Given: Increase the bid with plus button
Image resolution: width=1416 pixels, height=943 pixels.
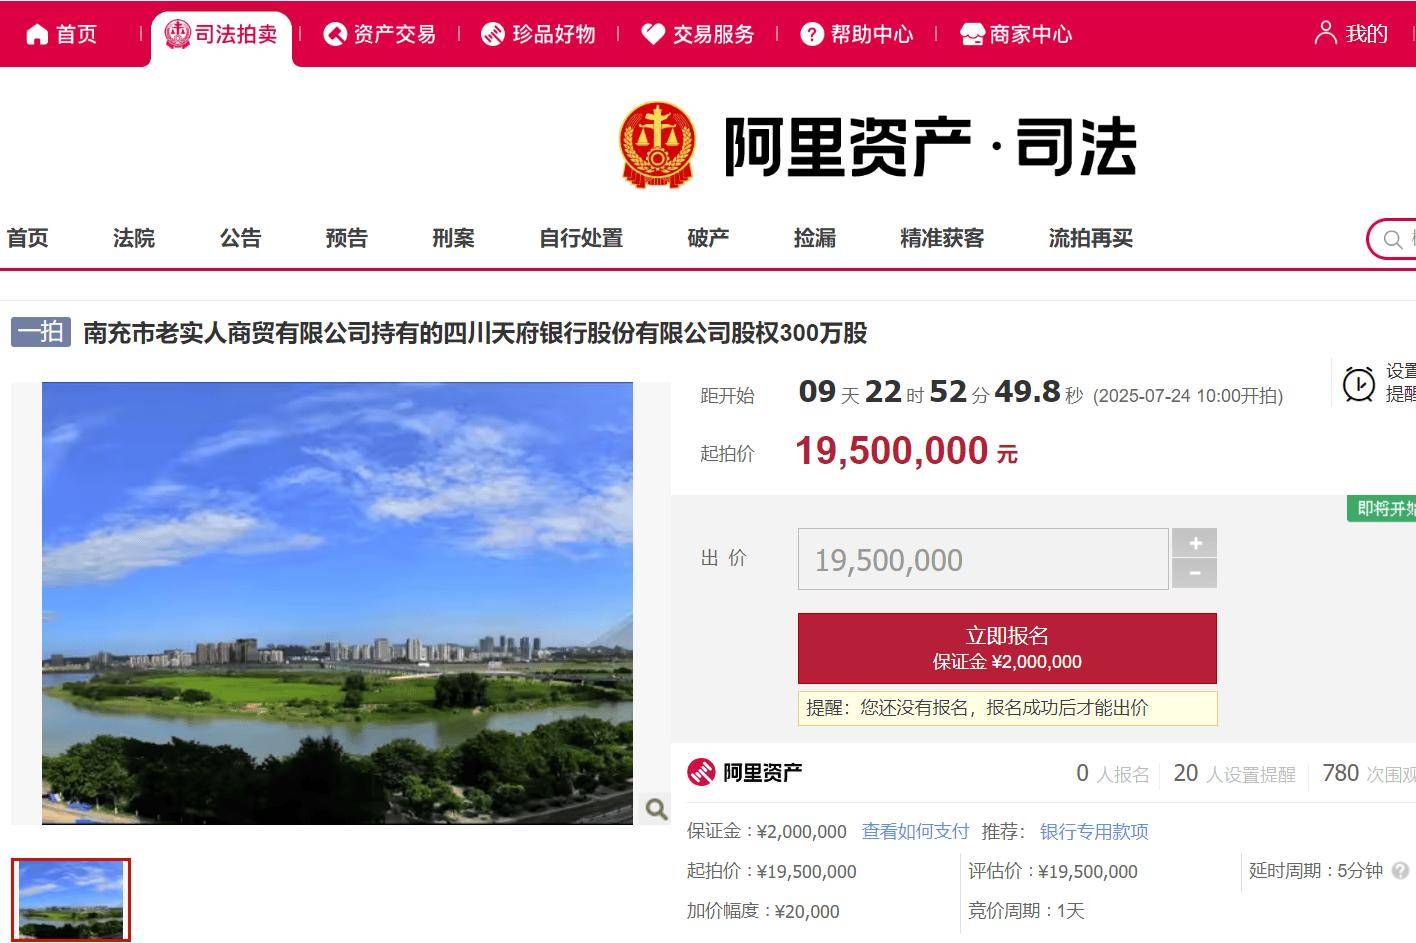Looking at the screenshot, I should [1194, 543].
